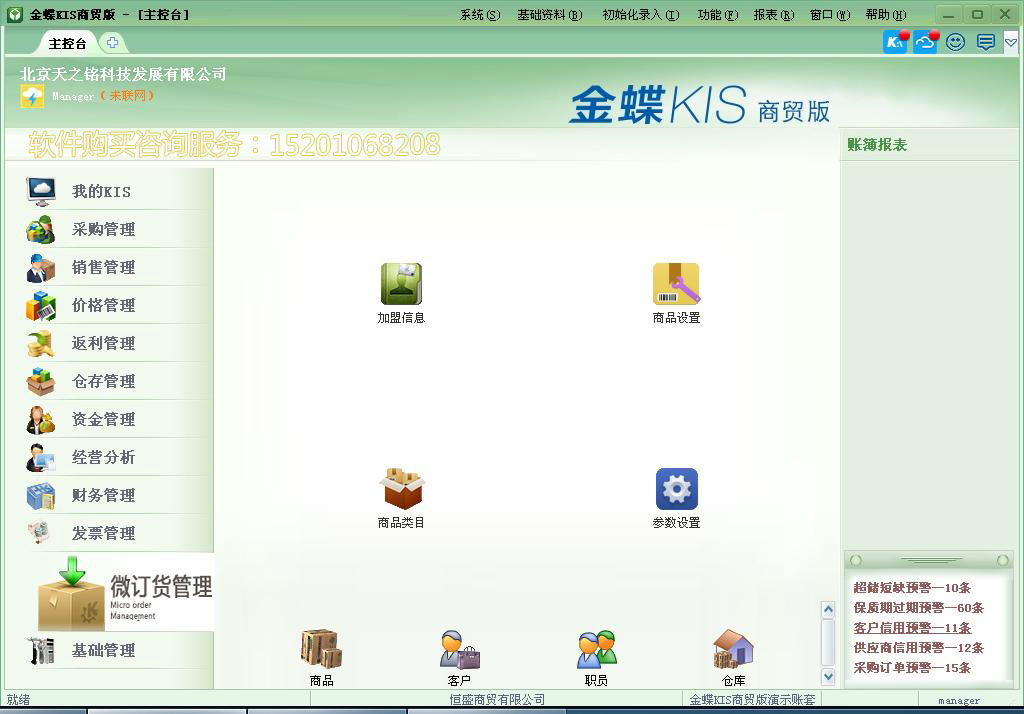Open the 报表(R) menu
This screenshot has height=714, width=1024.
(772, 14)
